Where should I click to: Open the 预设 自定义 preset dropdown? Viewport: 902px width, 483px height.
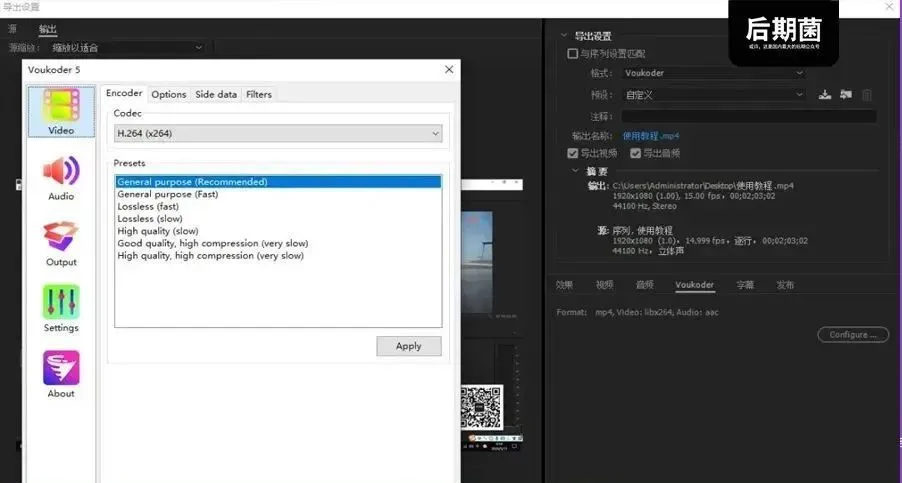713,95
